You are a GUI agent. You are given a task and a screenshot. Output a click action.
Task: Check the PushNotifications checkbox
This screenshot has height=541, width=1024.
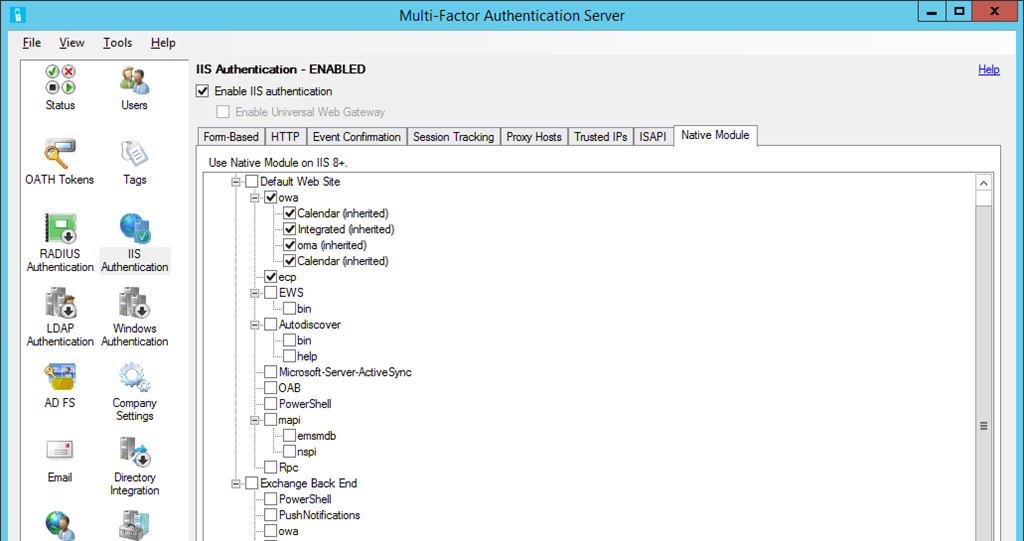[270, 516]
